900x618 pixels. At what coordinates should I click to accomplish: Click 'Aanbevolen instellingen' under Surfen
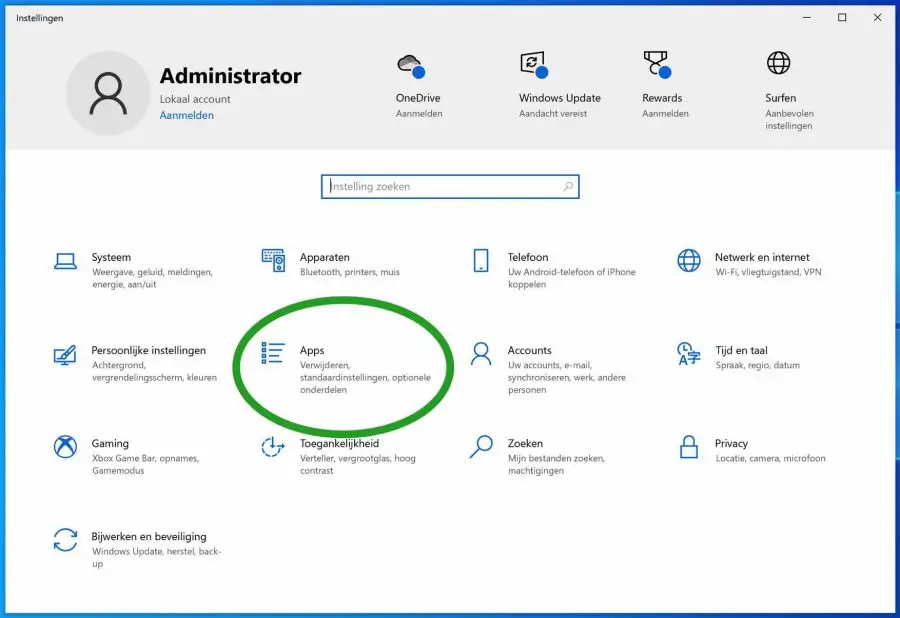click(789, 119)
